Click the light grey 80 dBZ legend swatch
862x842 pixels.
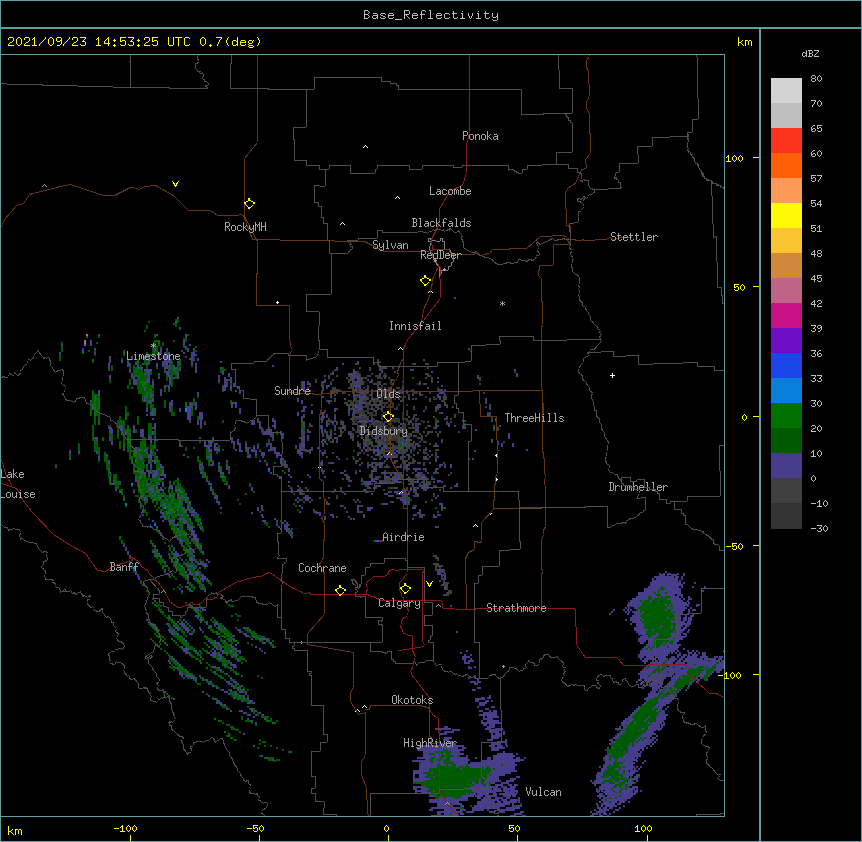tap(786, 91)
